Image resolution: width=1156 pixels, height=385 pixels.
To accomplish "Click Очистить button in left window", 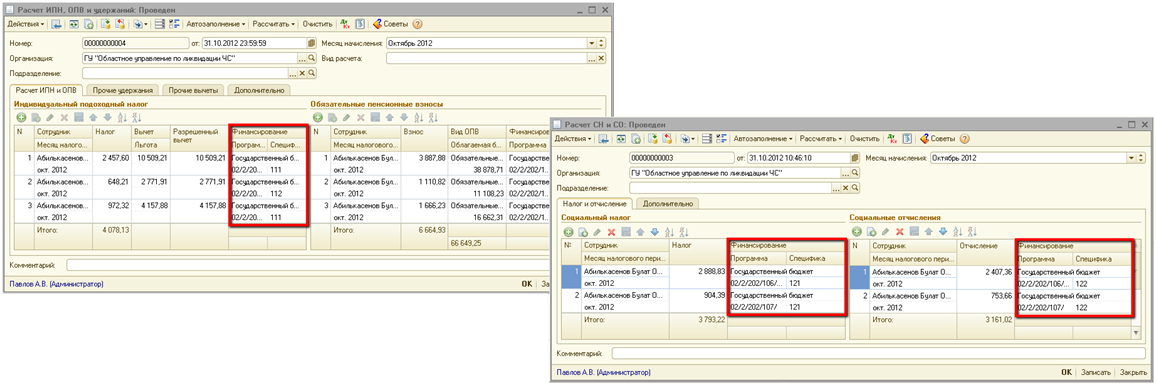I will [x=318, y=24].
